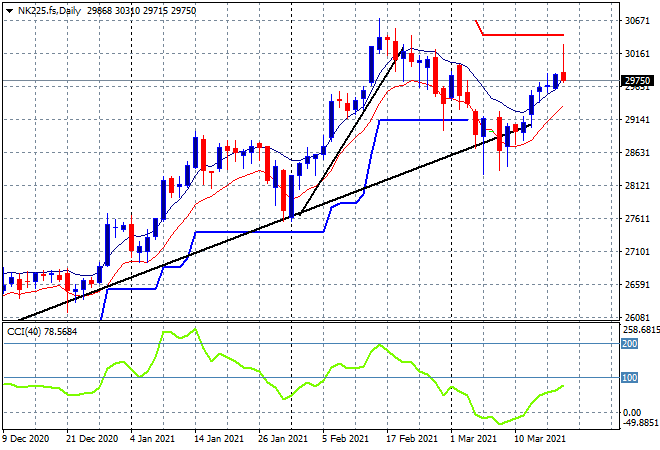Click the 5 Feb 2021 date label
The image size is (660, 450).
(x=346, y=439)
